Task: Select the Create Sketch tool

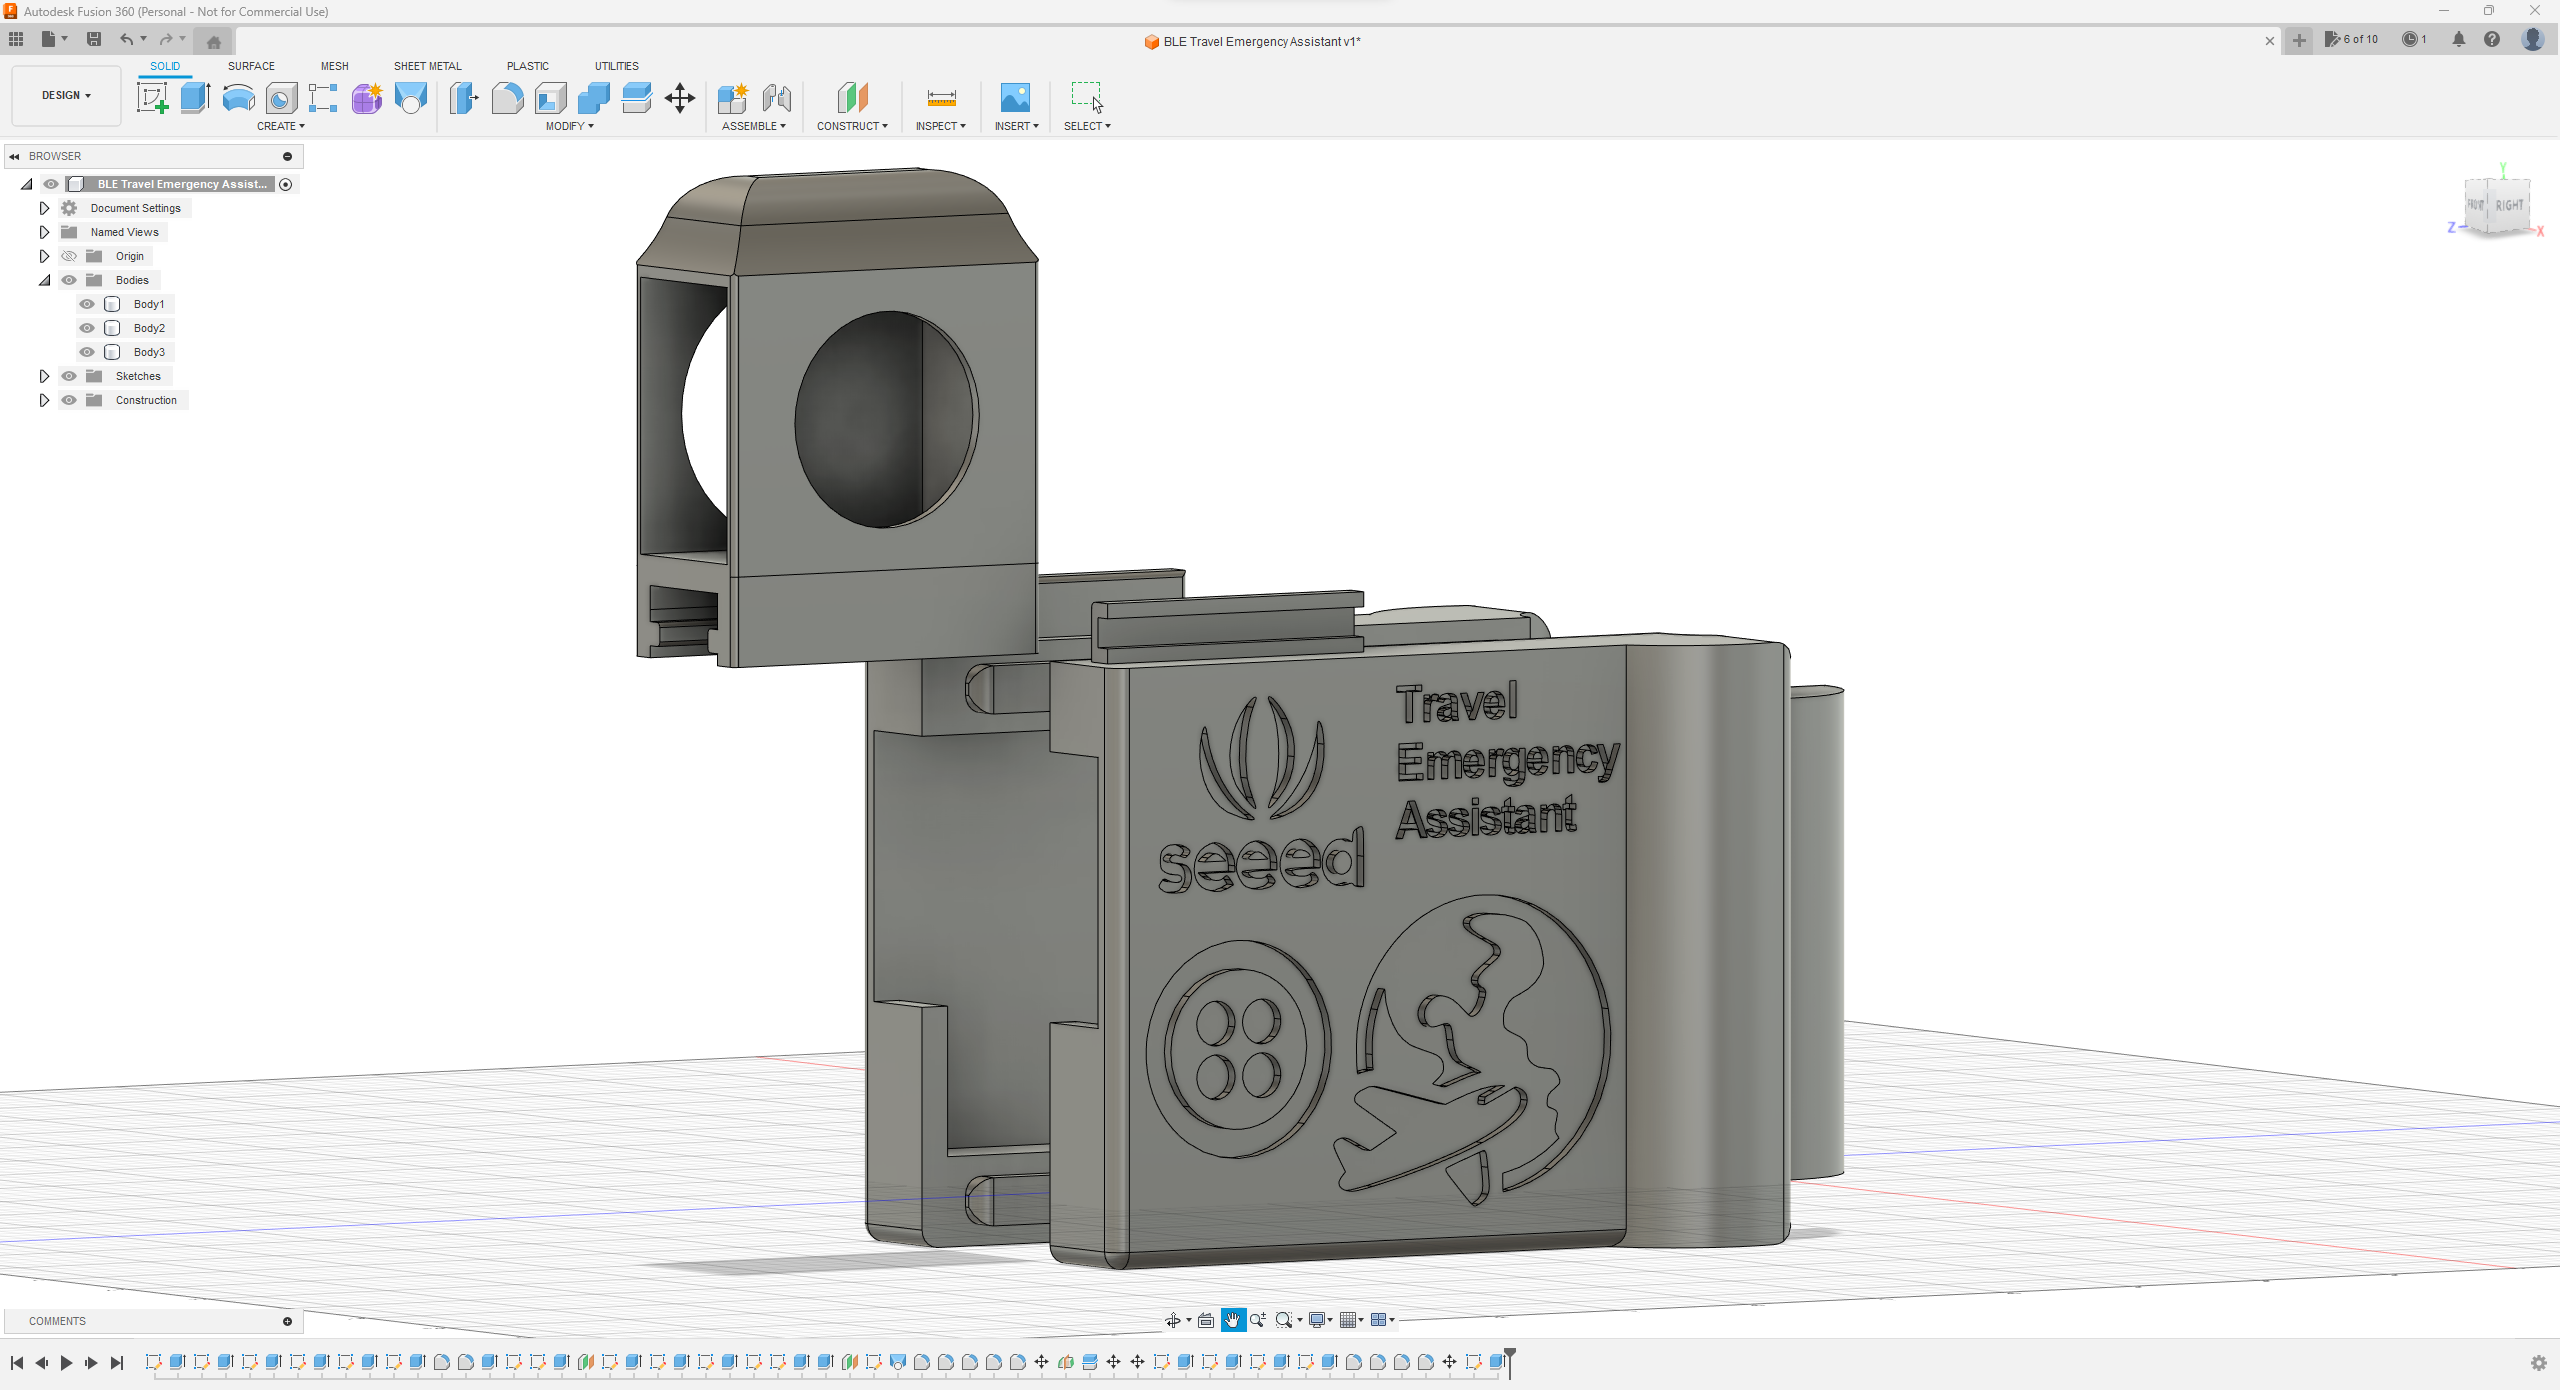Action: click(152, 97)
